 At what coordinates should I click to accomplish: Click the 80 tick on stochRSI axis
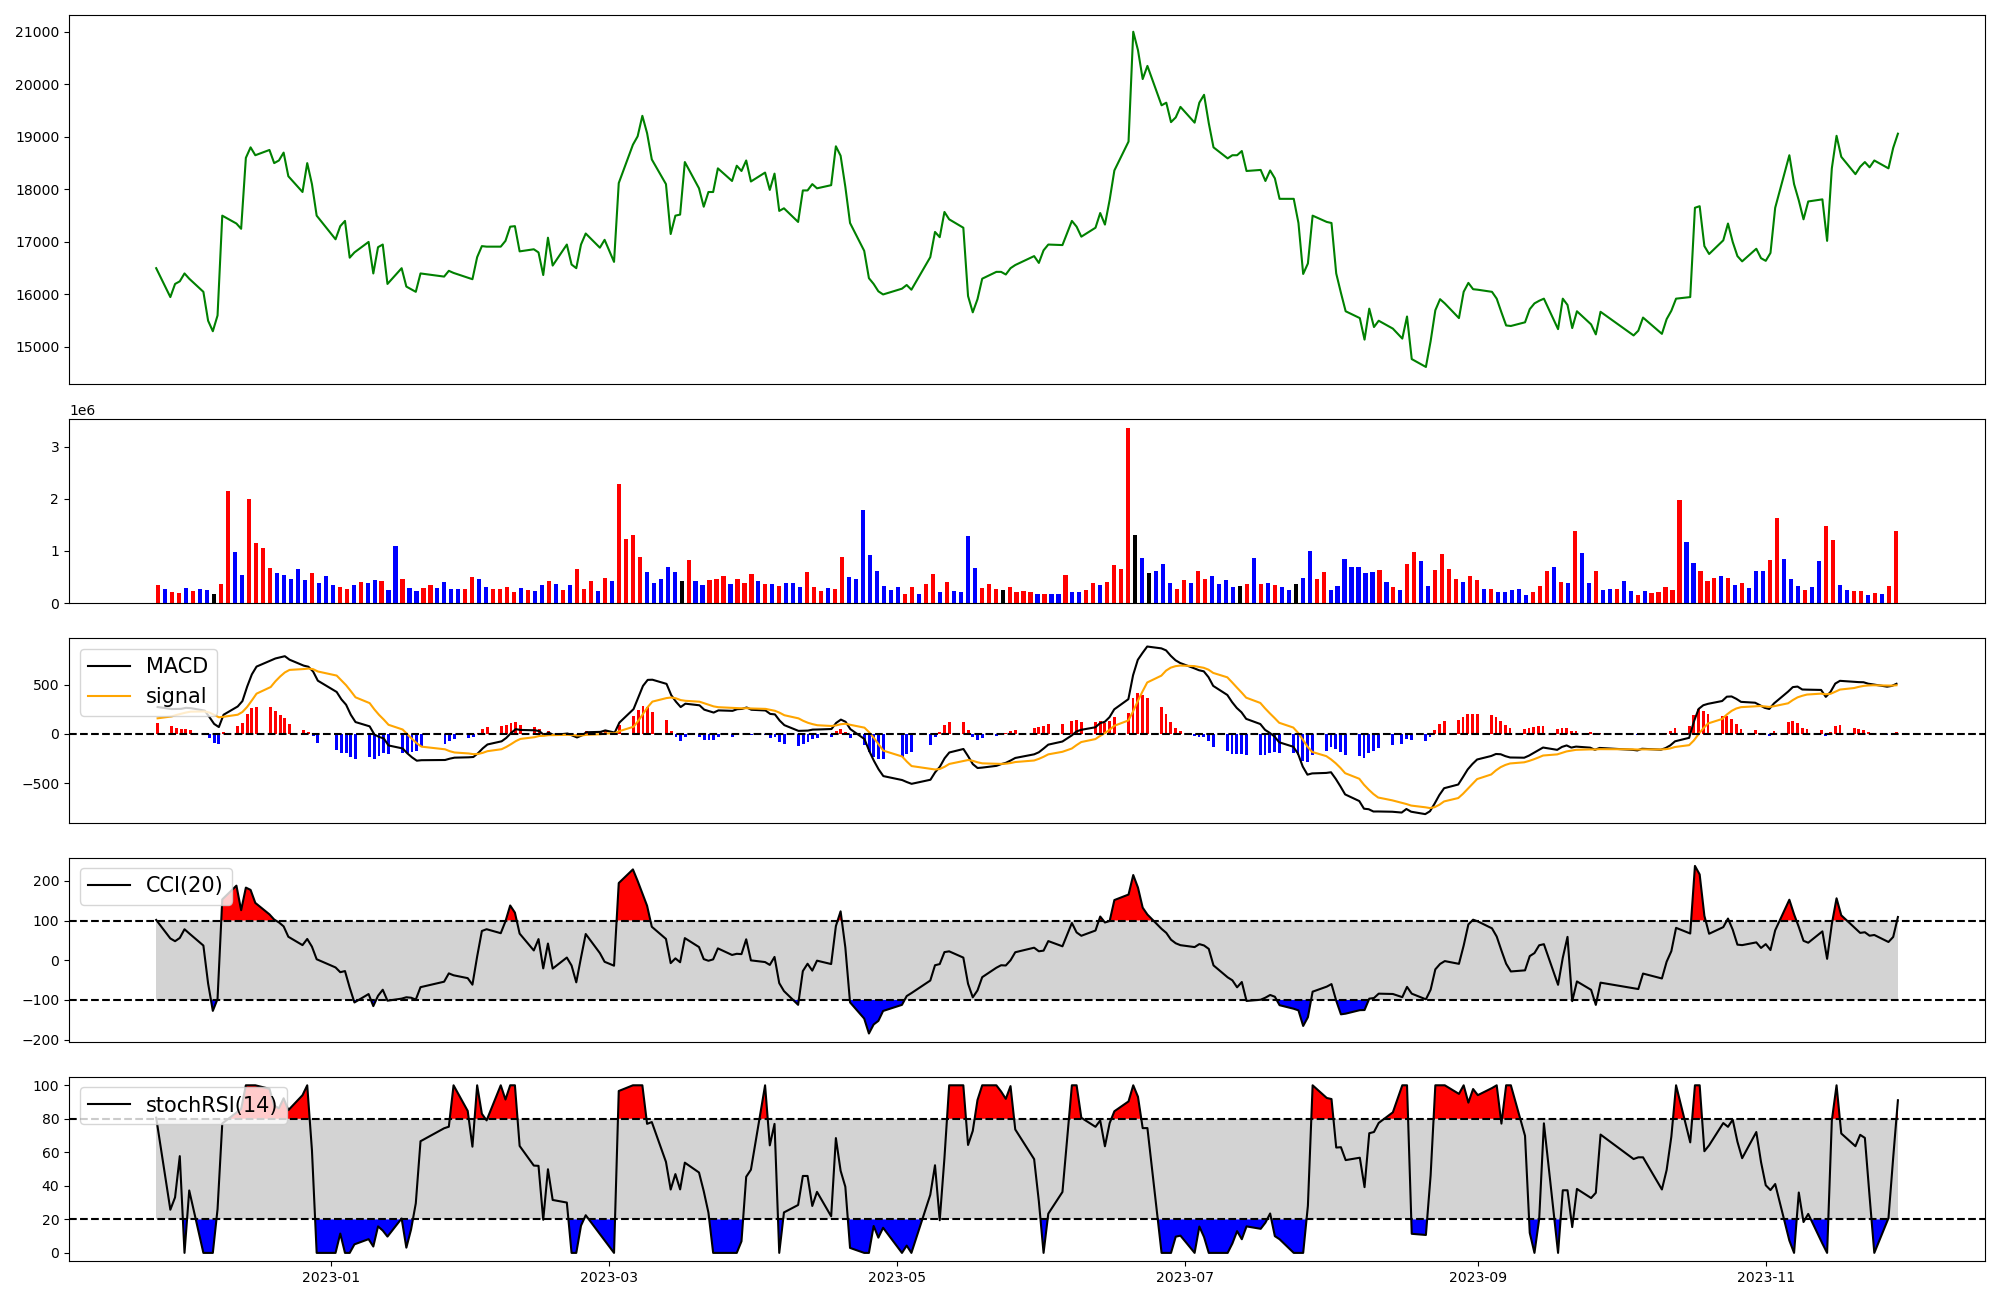point(52,1119)
